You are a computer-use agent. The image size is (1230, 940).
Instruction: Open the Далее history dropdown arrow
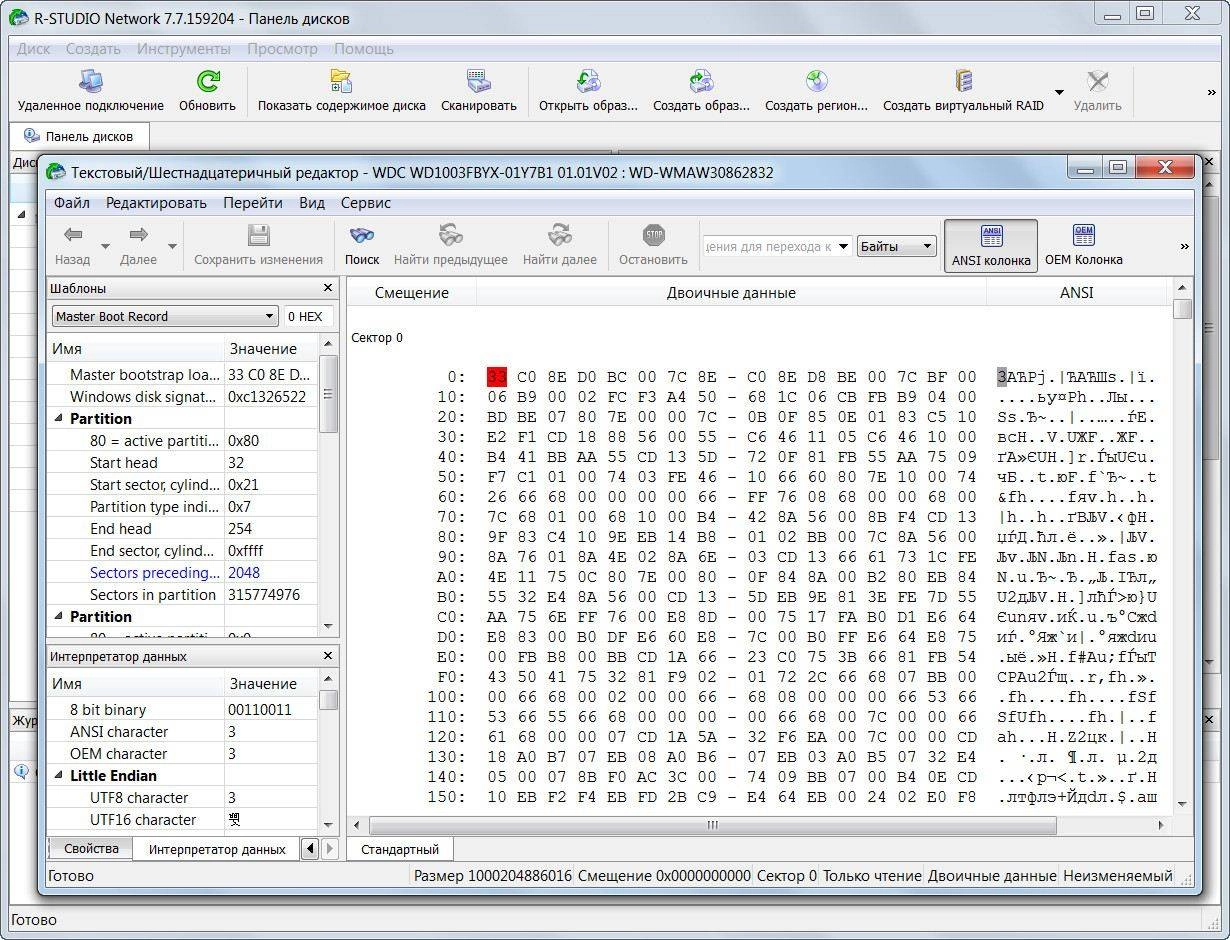click(x=172, y=246)
